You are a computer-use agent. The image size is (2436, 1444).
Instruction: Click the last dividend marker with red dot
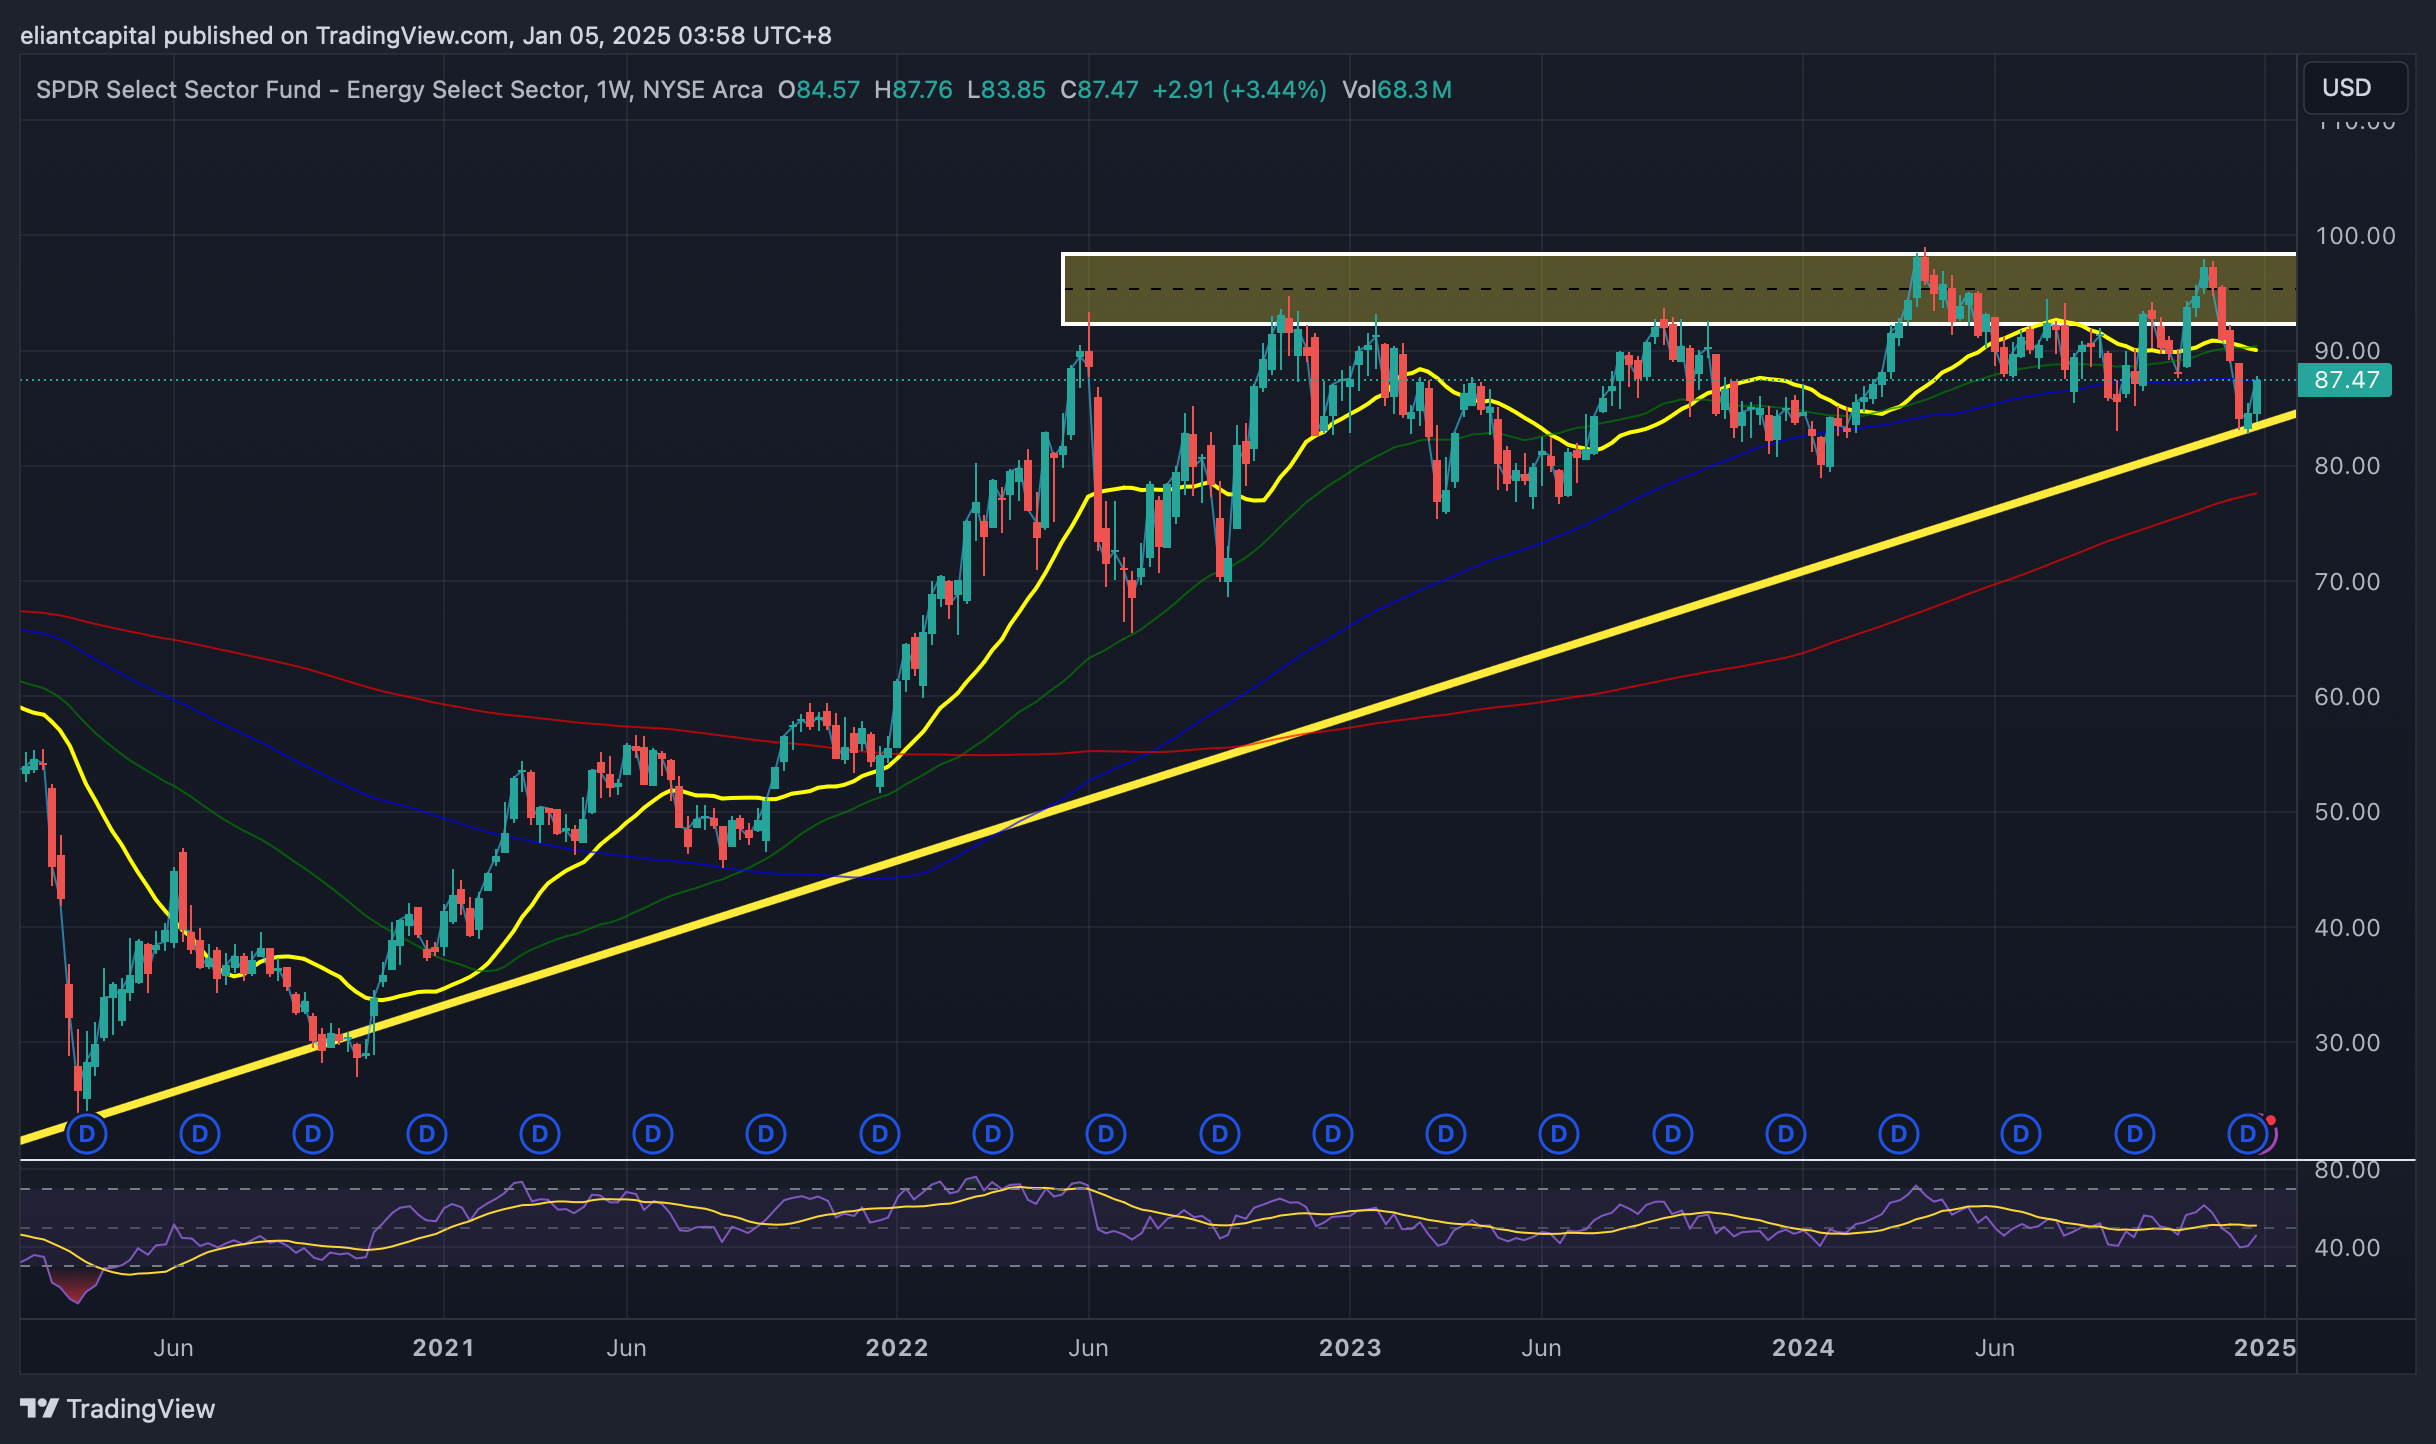tap(2248, 1134)
